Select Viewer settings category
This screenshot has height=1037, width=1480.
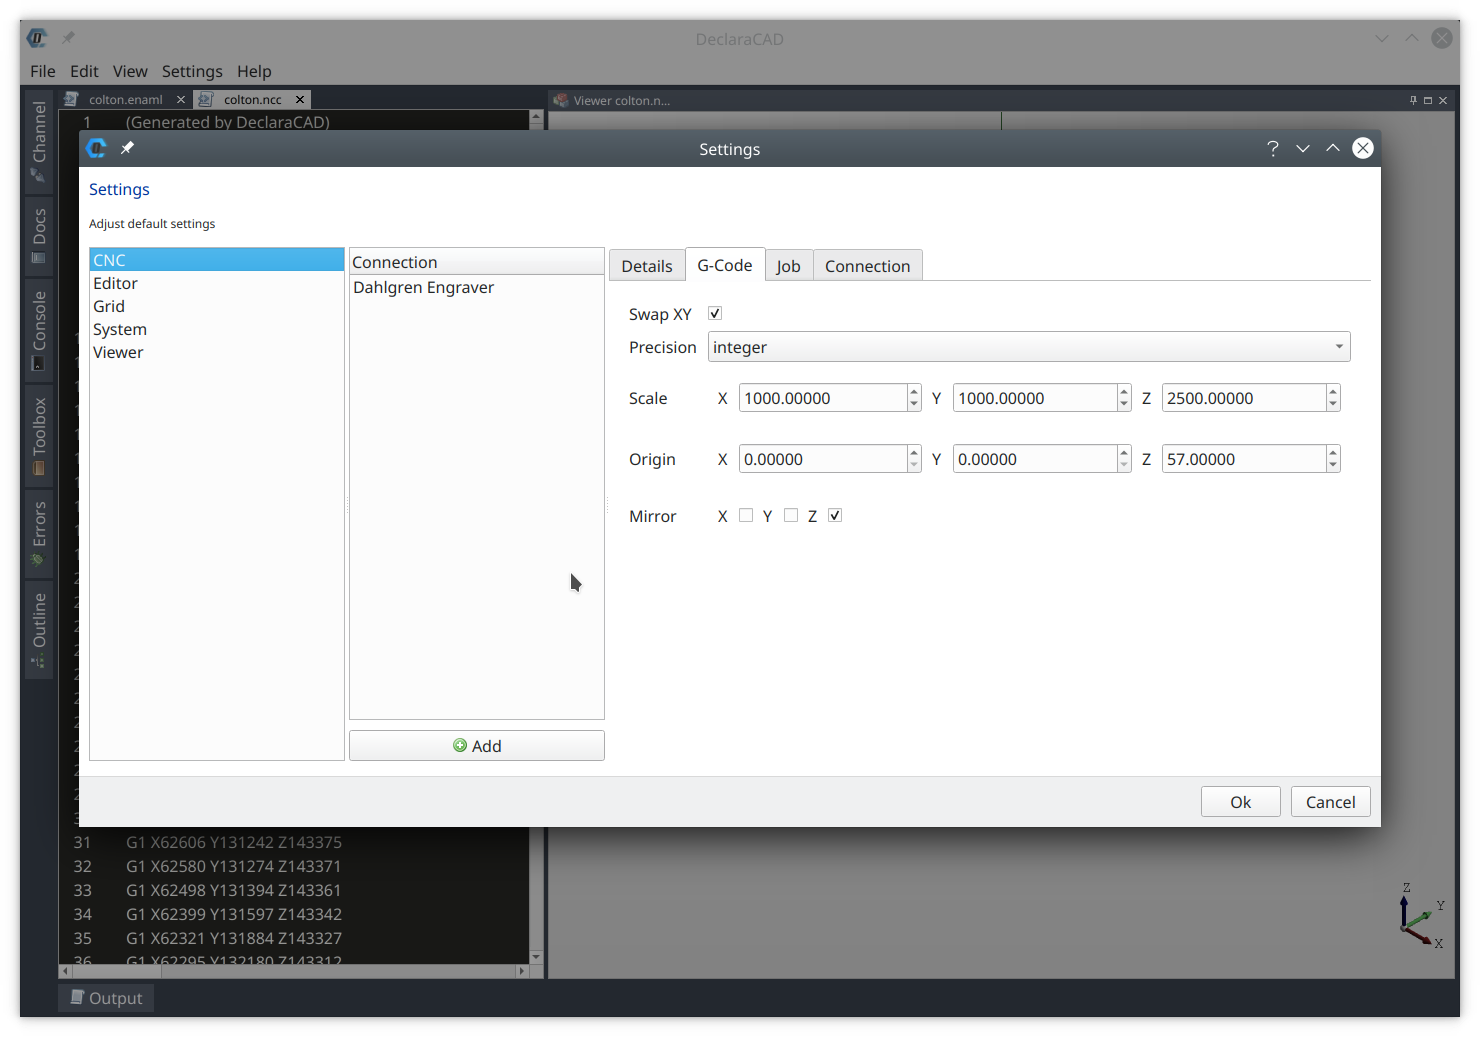tap(217, 352)
